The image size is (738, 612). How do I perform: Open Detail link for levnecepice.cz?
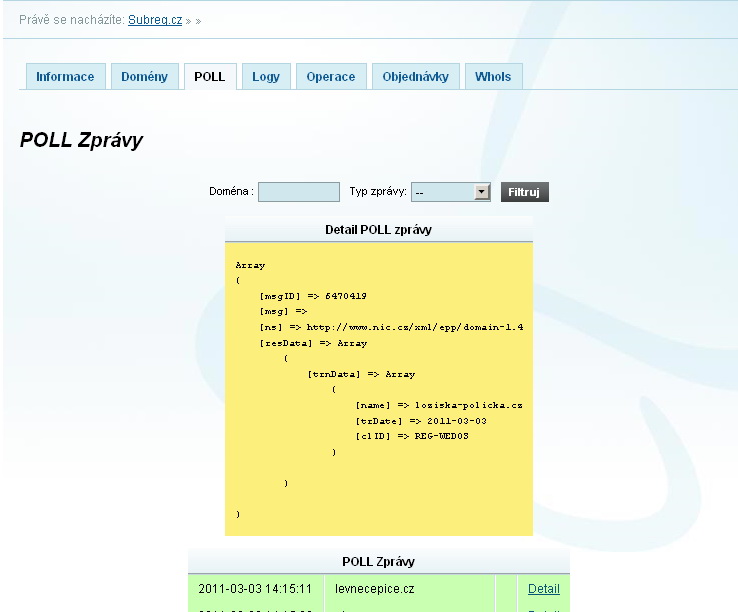click(543, 589)
